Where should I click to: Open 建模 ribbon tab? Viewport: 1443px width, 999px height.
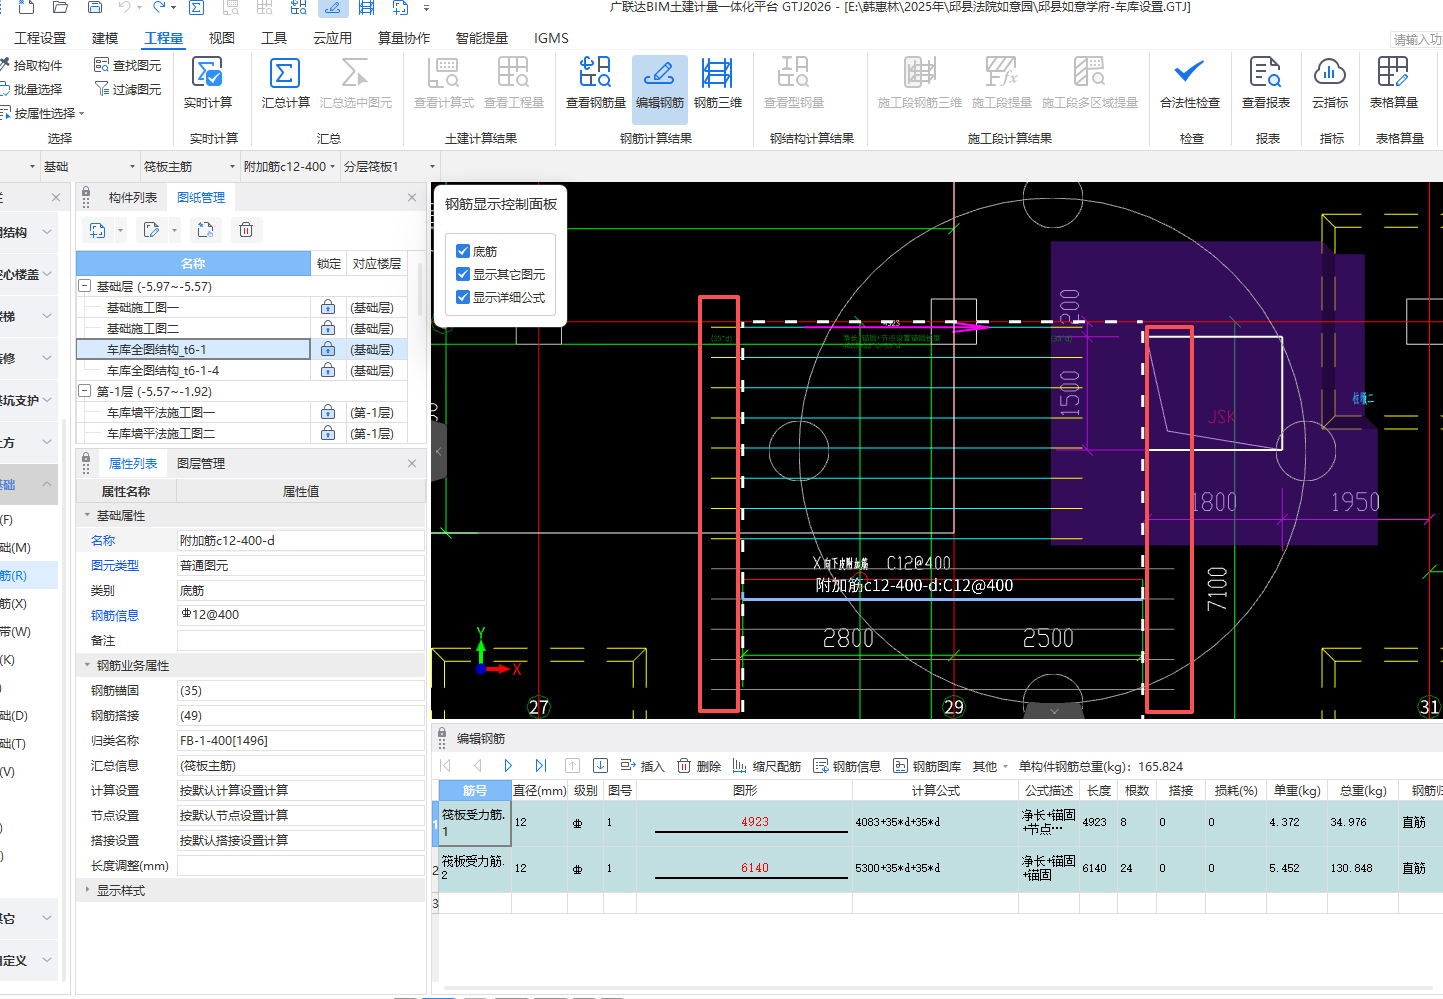(105, 38)
